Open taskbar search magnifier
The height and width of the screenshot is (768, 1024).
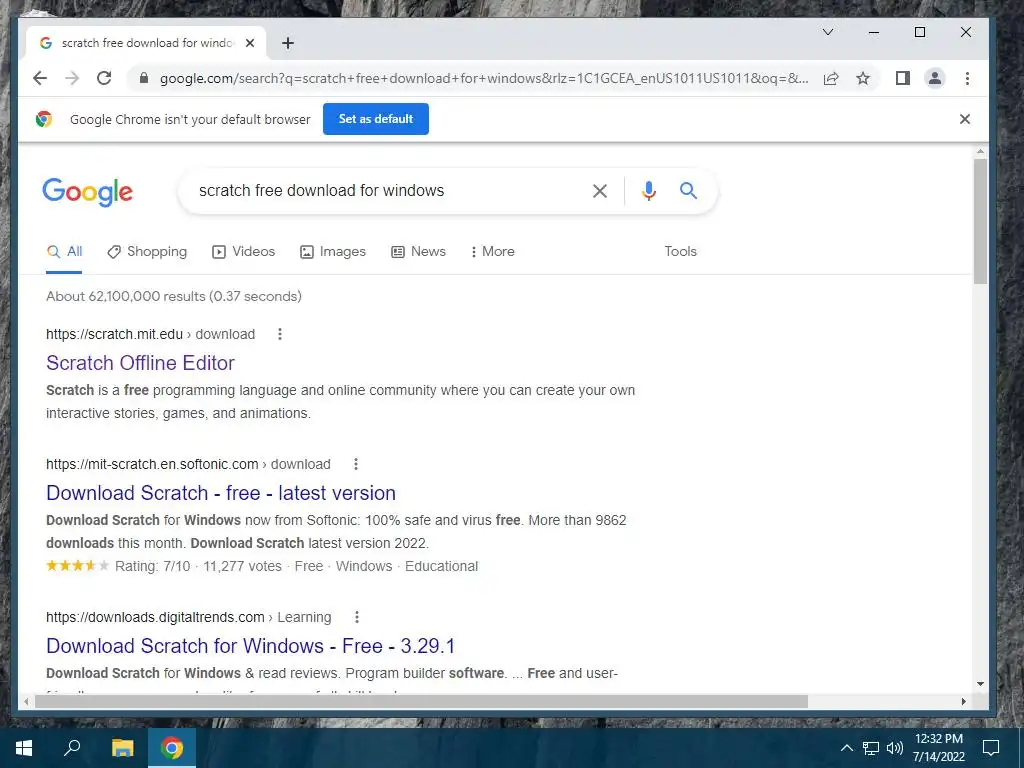(x=72, y=748)
